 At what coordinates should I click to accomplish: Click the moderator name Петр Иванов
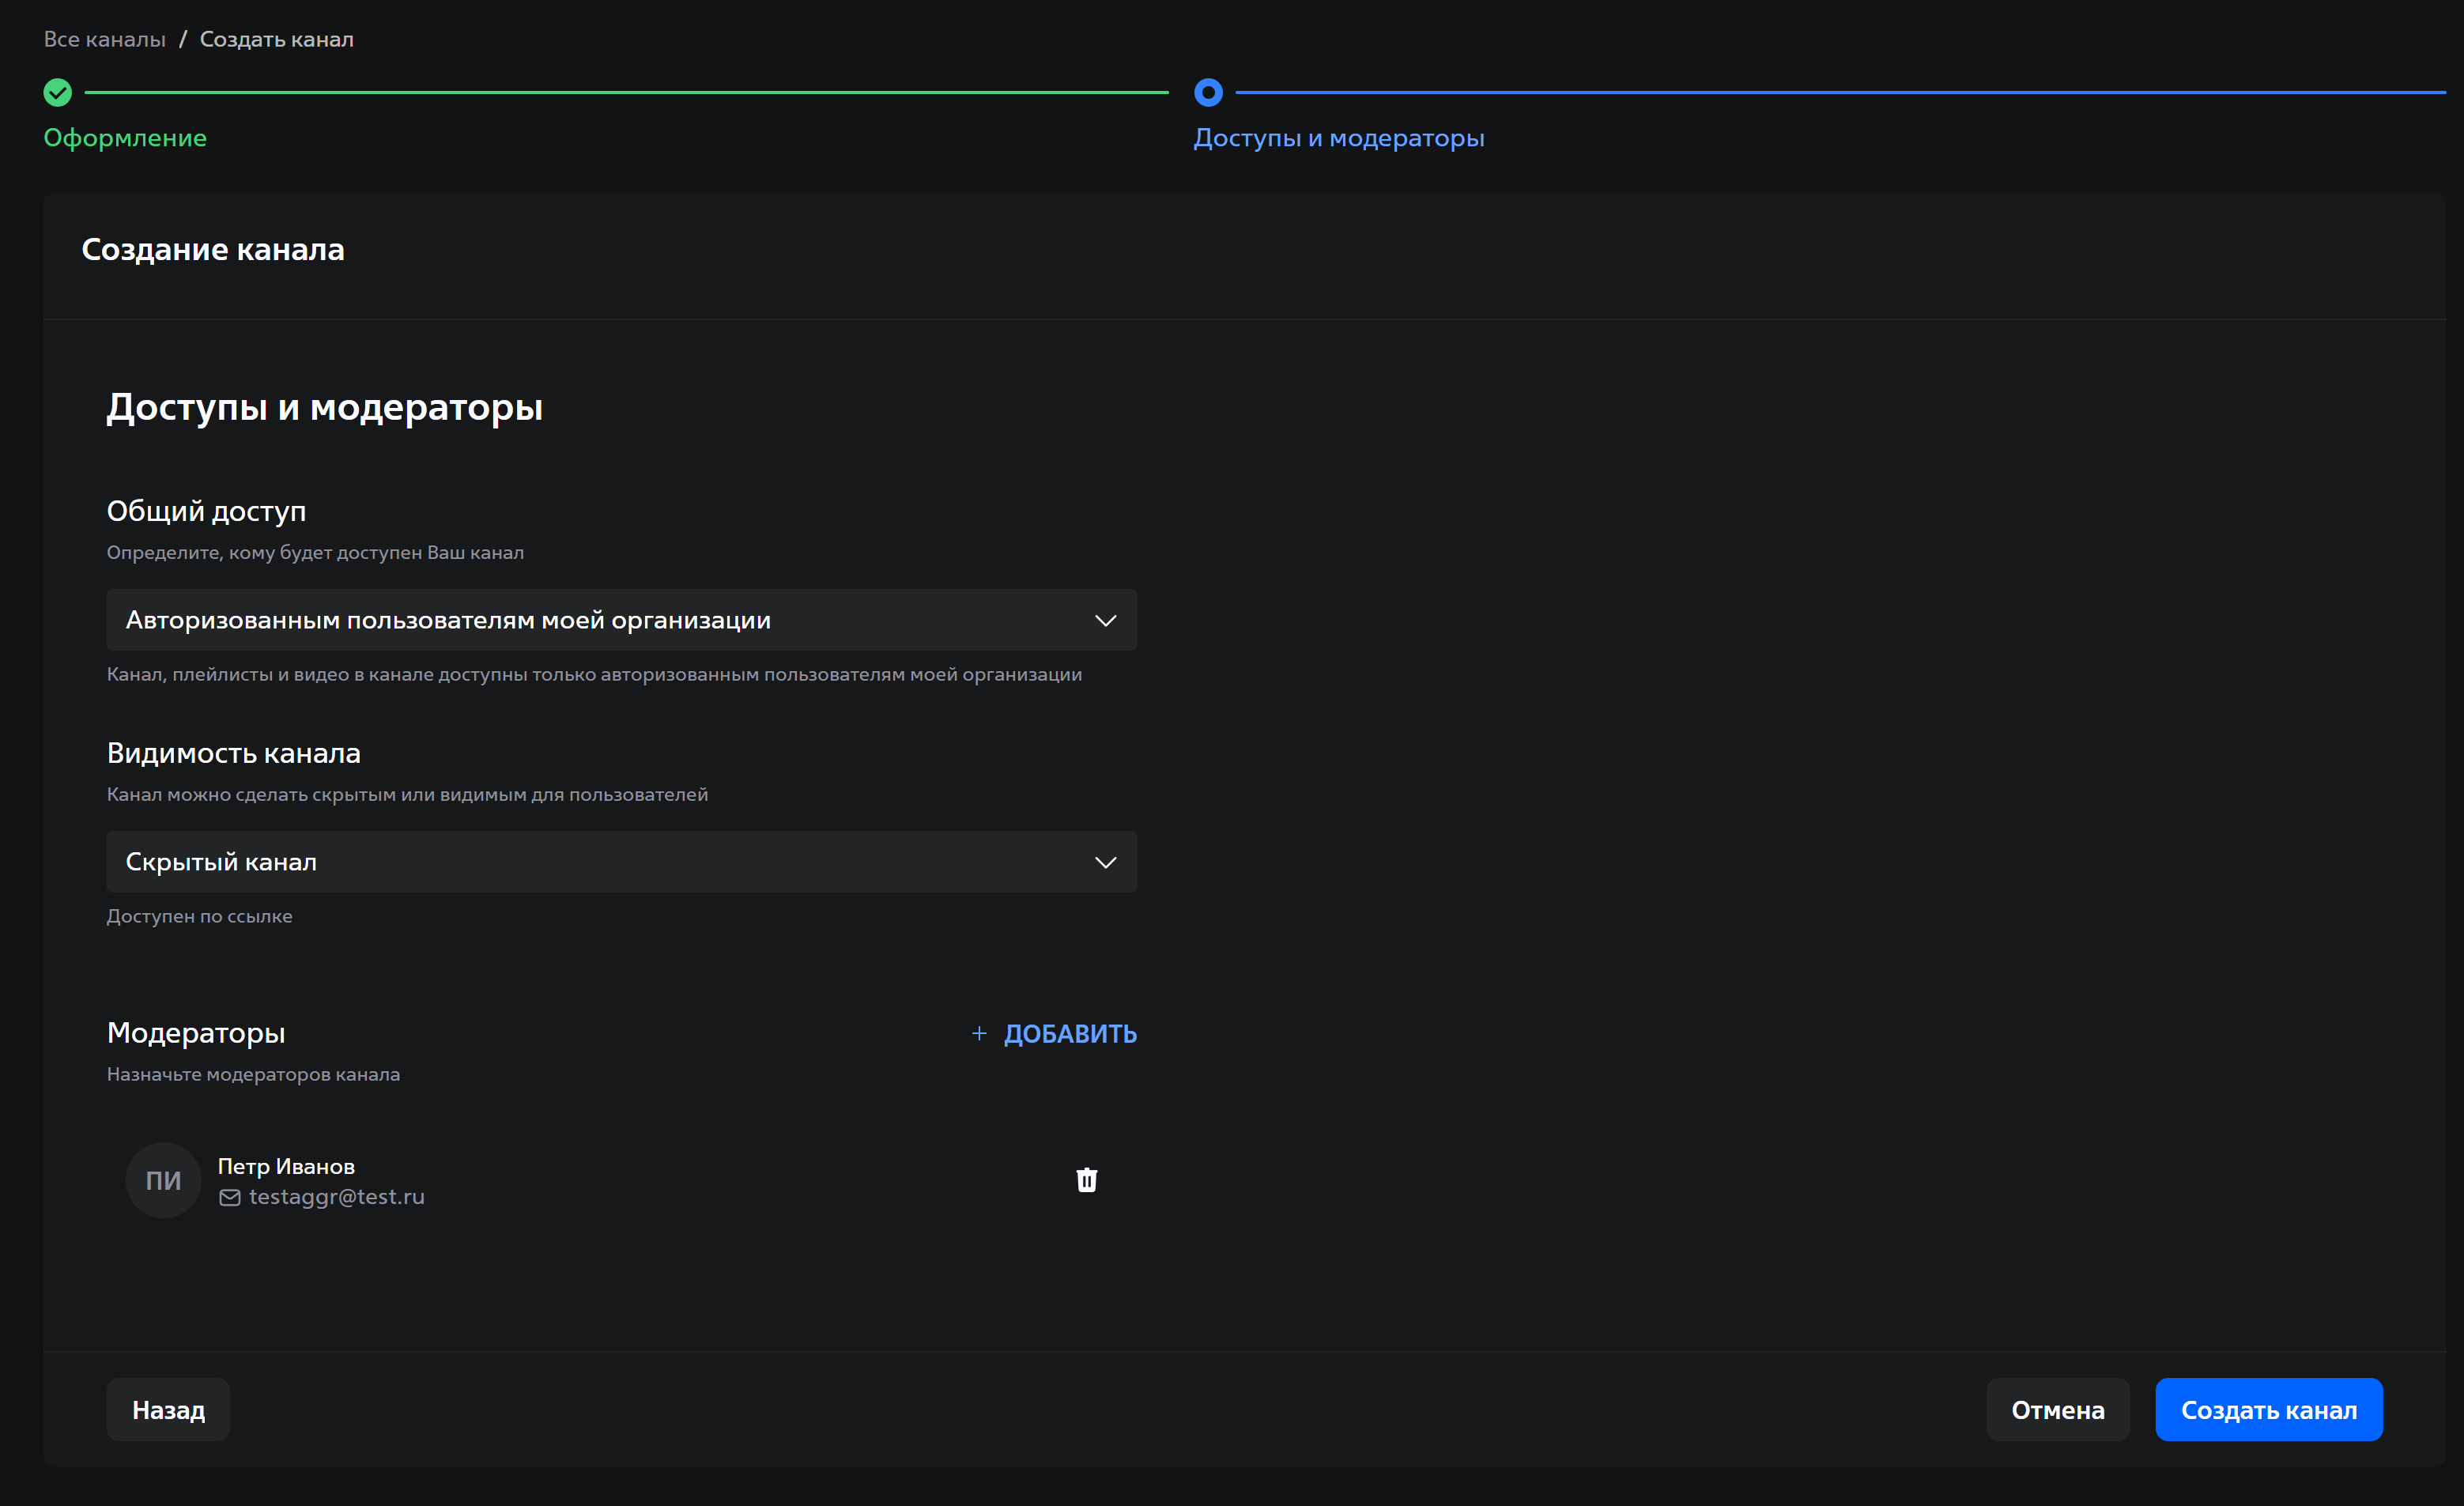click(x=286, y=1165)
